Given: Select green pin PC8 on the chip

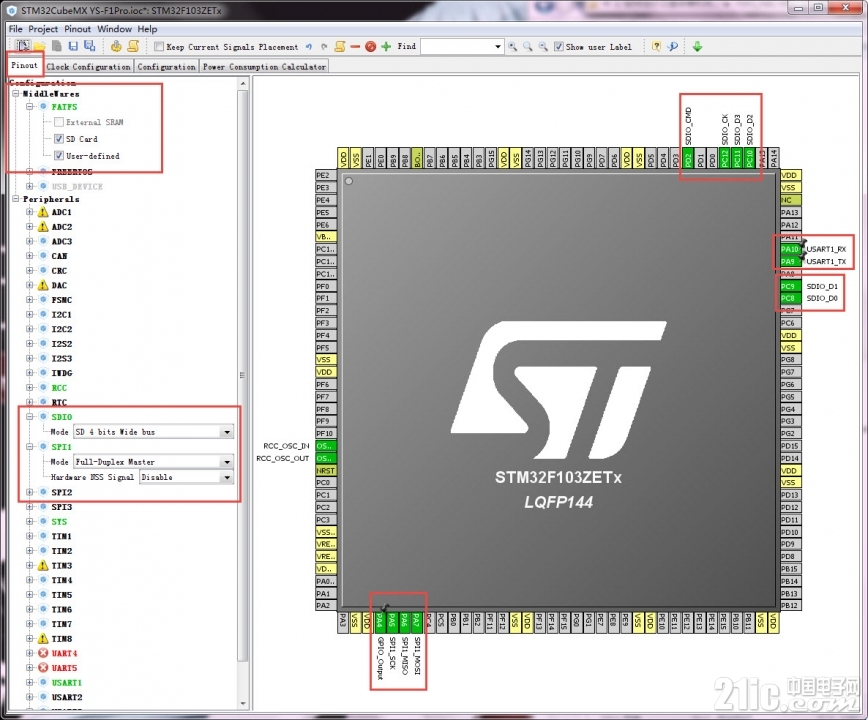Looking at the screenshot, I should coord(790,298).
